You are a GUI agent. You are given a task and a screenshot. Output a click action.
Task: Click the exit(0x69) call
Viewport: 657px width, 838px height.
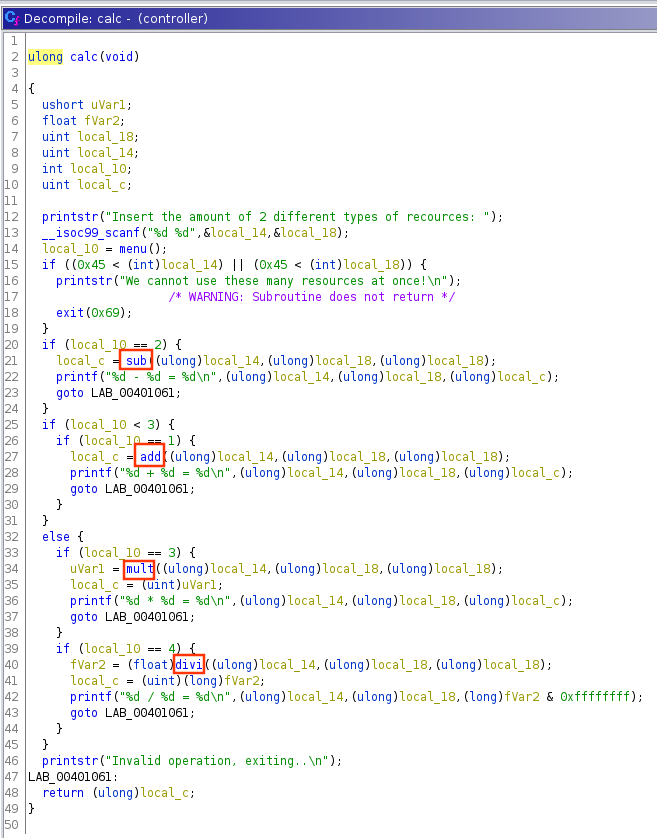click(x=84, y=312)
